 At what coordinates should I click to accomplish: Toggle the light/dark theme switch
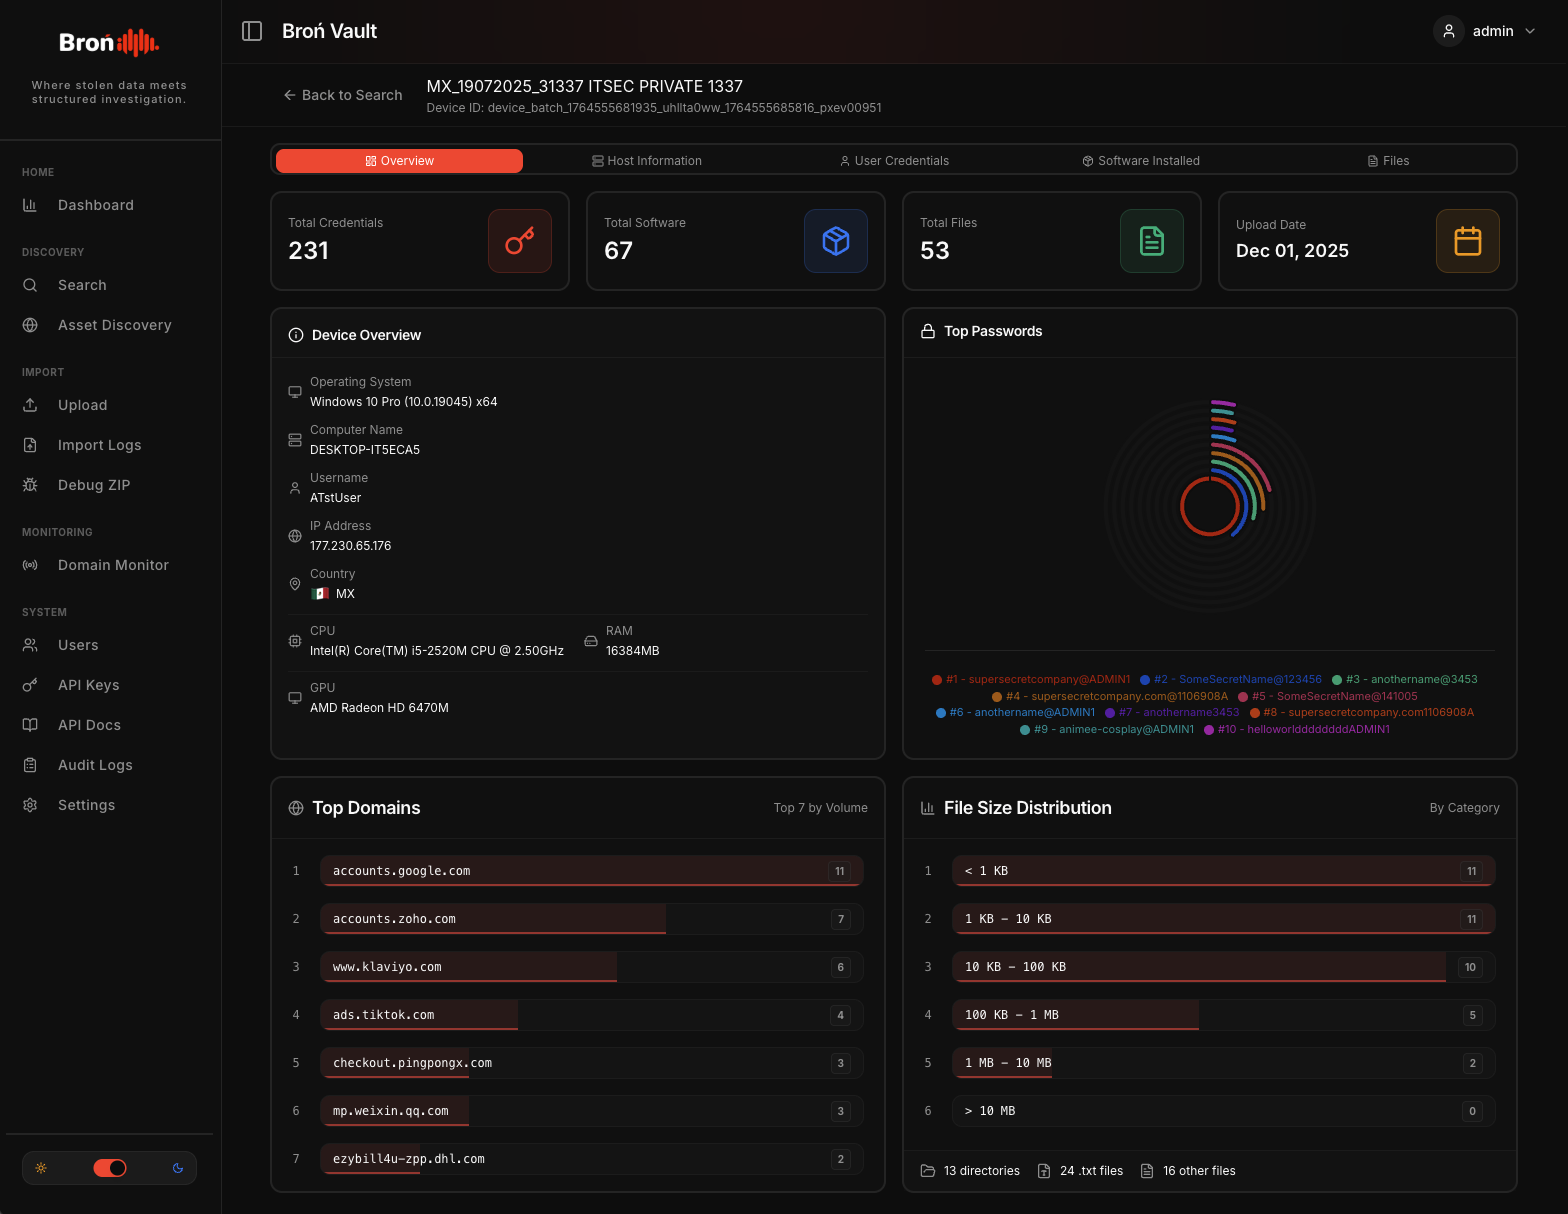(x=110, y=1168)
